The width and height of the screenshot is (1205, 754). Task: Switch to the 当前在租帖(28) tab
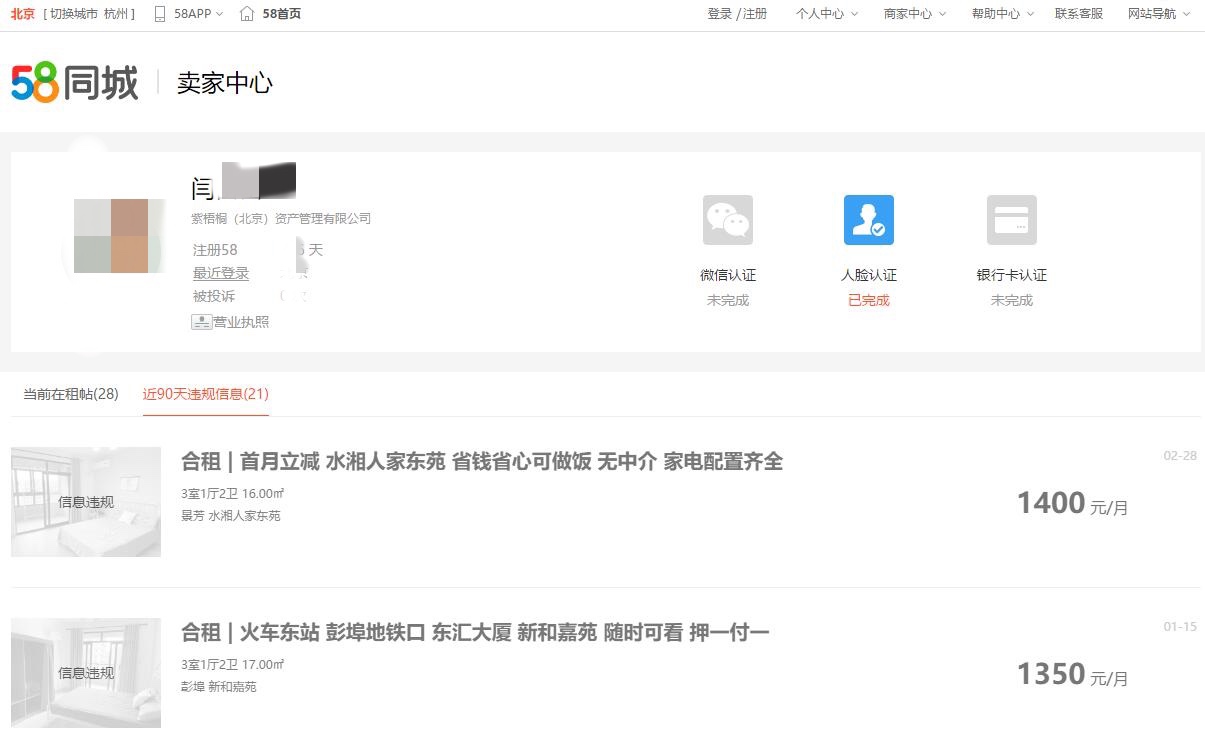pyautogui.click(x=71, y=394)
